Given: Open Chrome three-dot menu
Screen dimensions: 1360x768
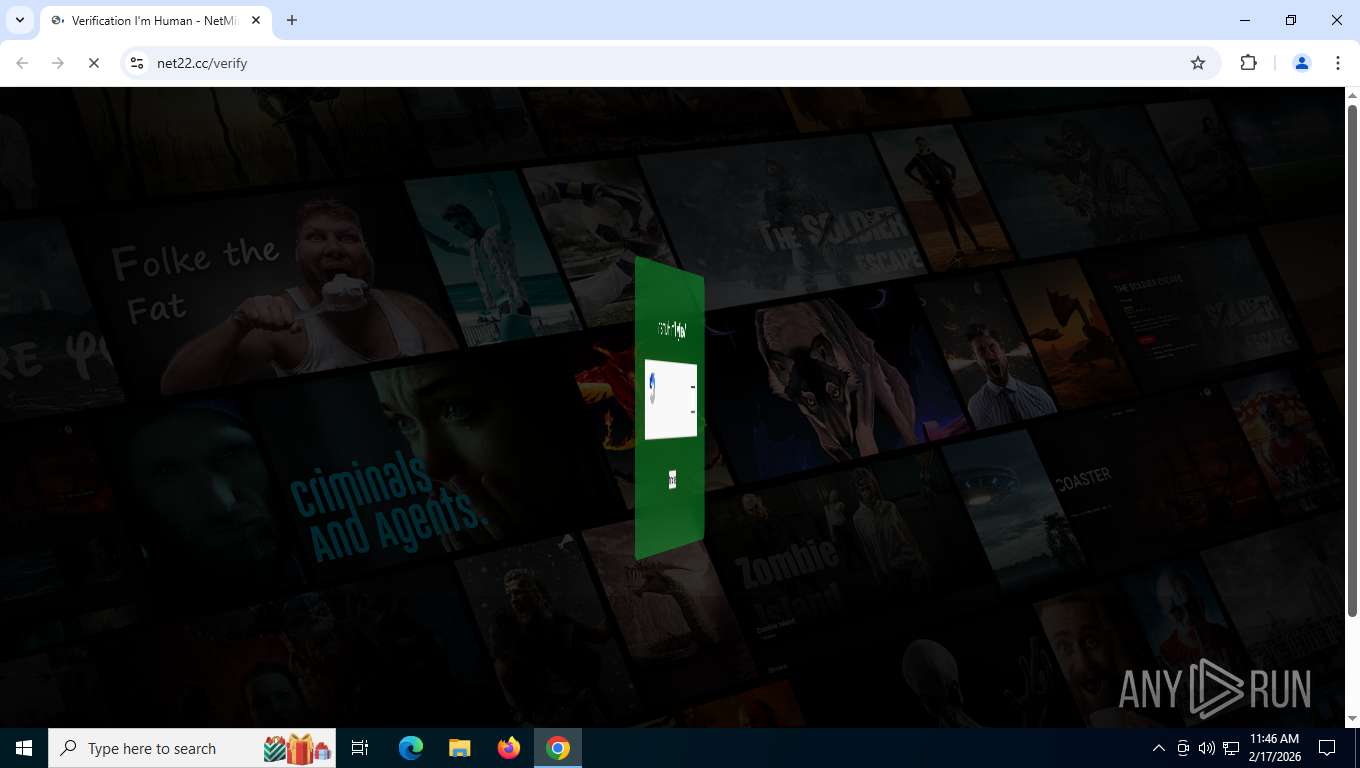Looking at the screenshot, I should (1338, 63).
